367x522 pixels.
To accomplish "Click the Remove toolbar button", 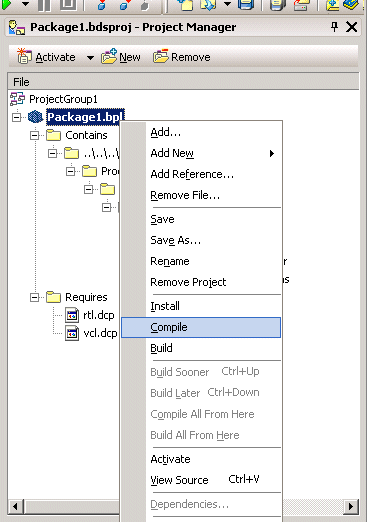I will [182, 57].
